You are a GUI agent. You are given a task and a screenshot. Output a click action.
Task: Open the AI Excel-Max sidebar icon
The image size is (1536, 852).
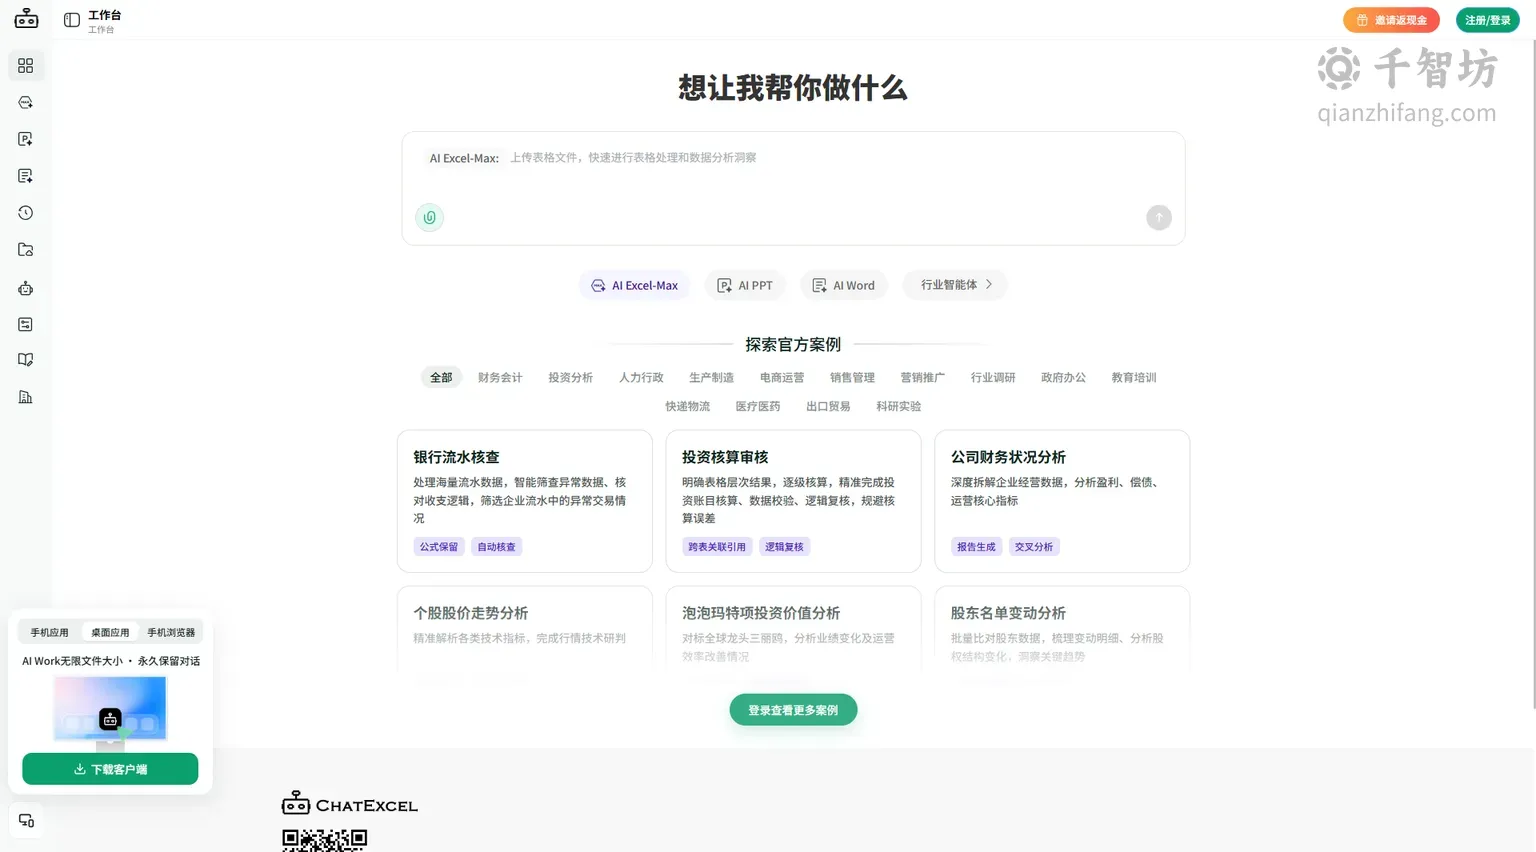click(x=26, y=103)
